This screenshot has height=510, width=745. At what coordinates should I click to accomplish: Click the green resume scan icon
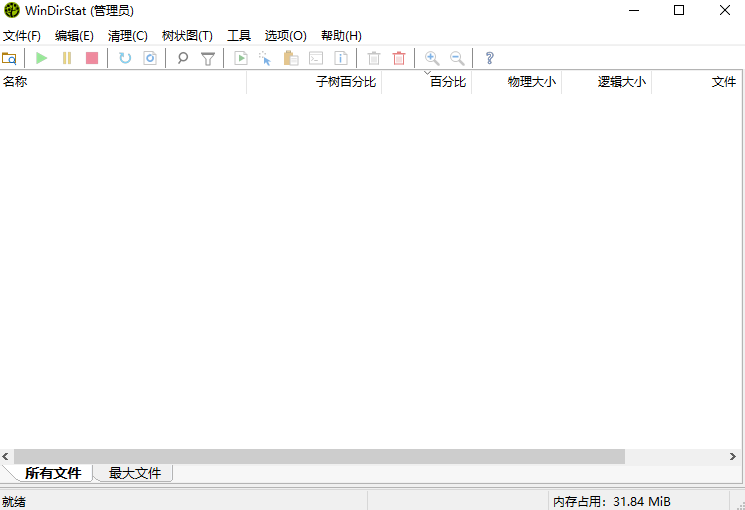pos(42,58)
